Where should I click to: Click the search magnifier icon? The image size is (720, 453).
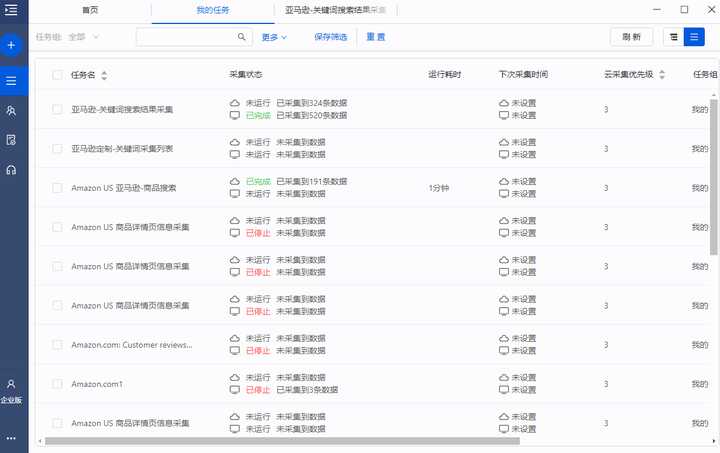(x=242, y=37)
